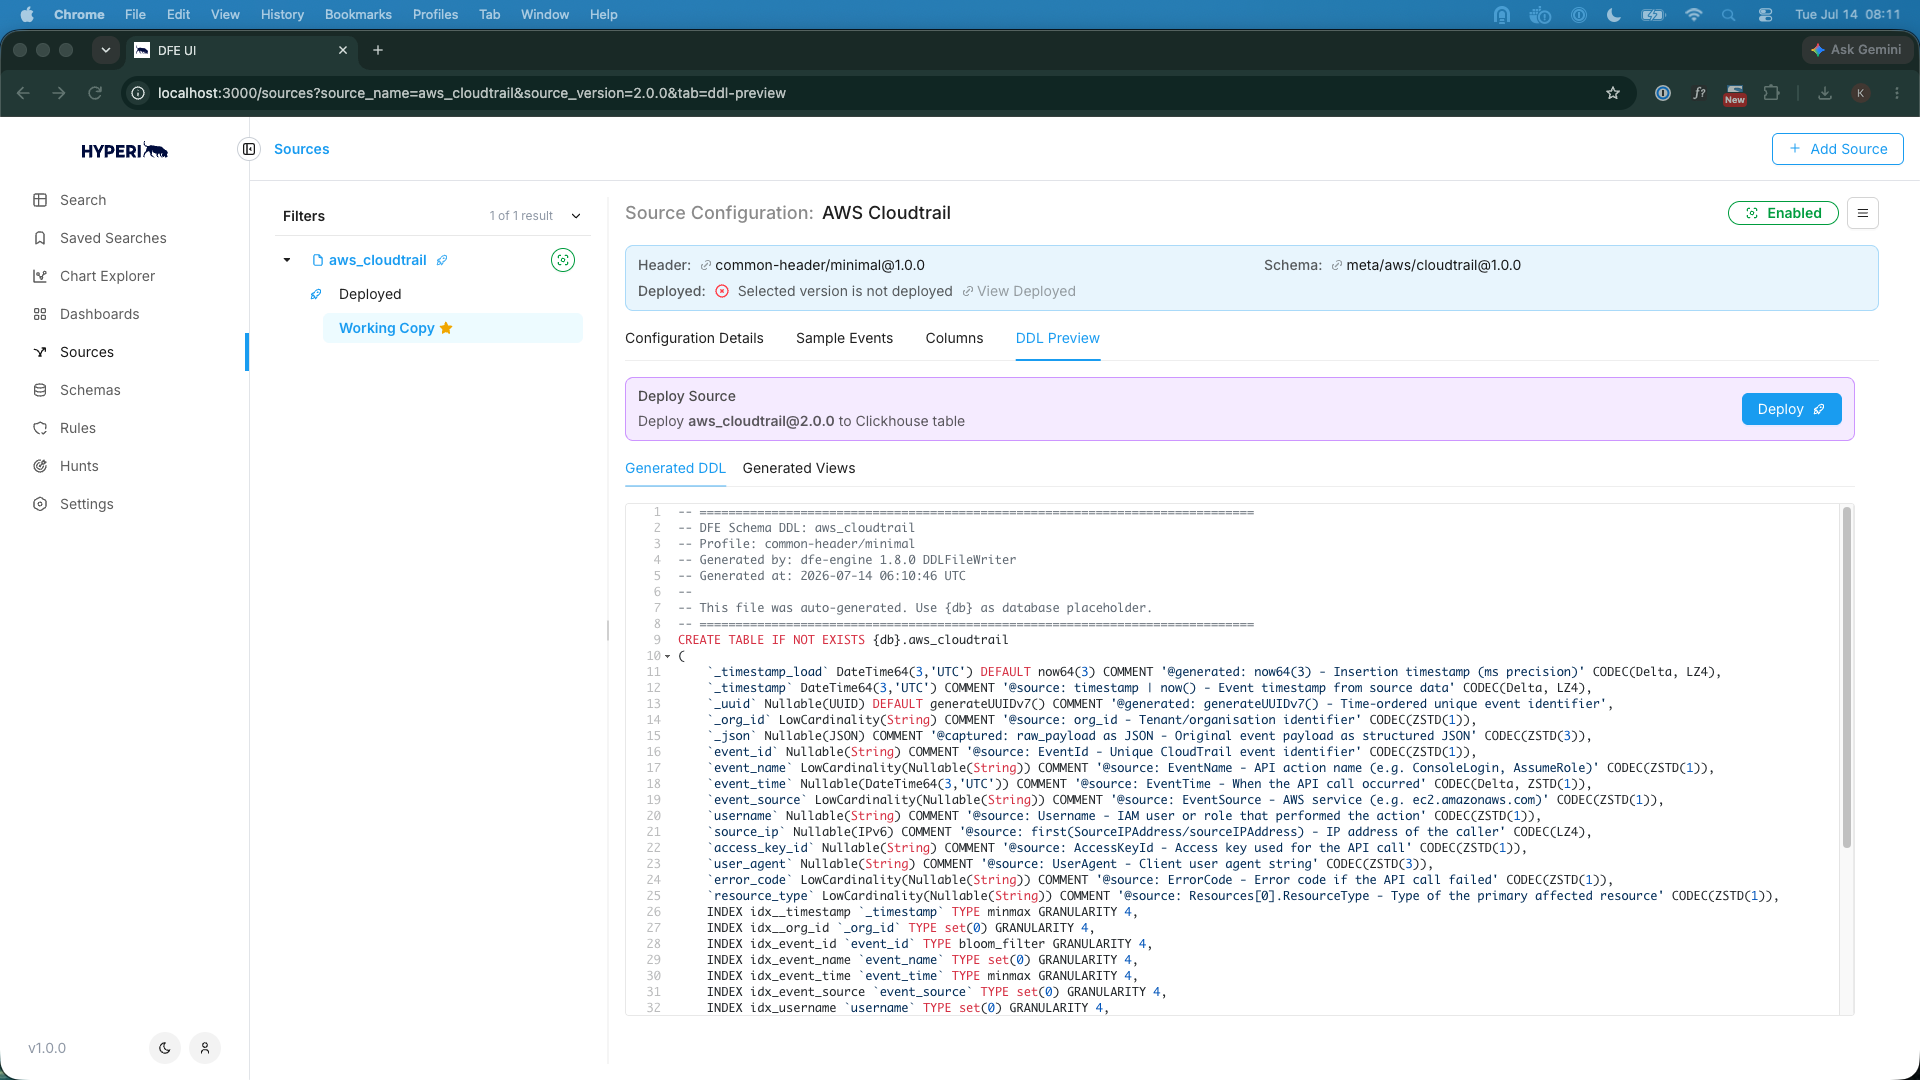The height and width of the screenshot is (1080, 1920).
Task: Go back to the previous page
Action: pyautogui.click(x=23, y=93)
